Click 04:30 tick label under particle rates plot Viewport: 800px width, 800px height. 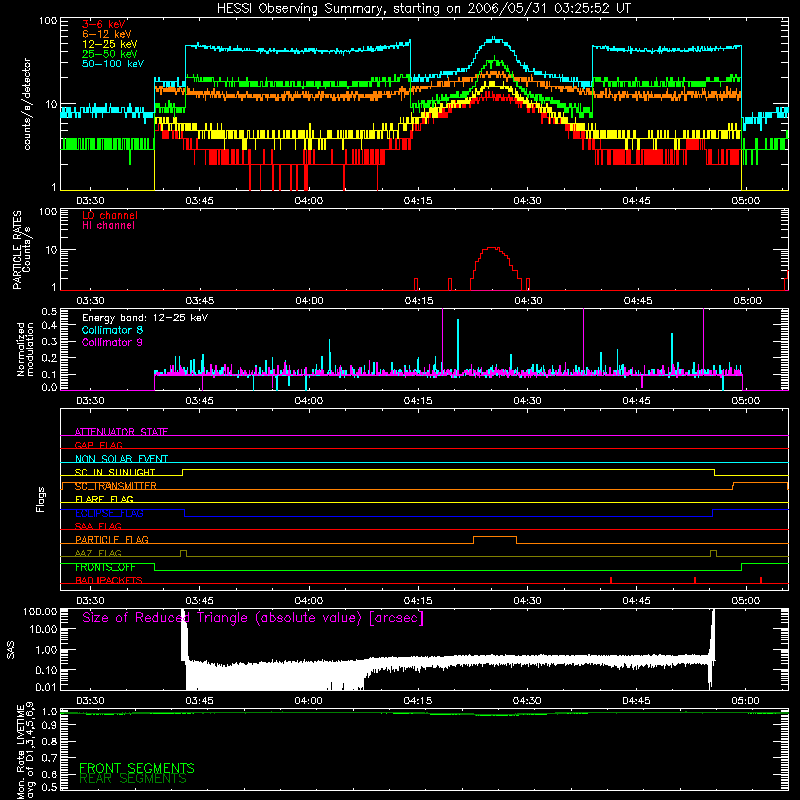pyautogui.click(x=528, y=301)
